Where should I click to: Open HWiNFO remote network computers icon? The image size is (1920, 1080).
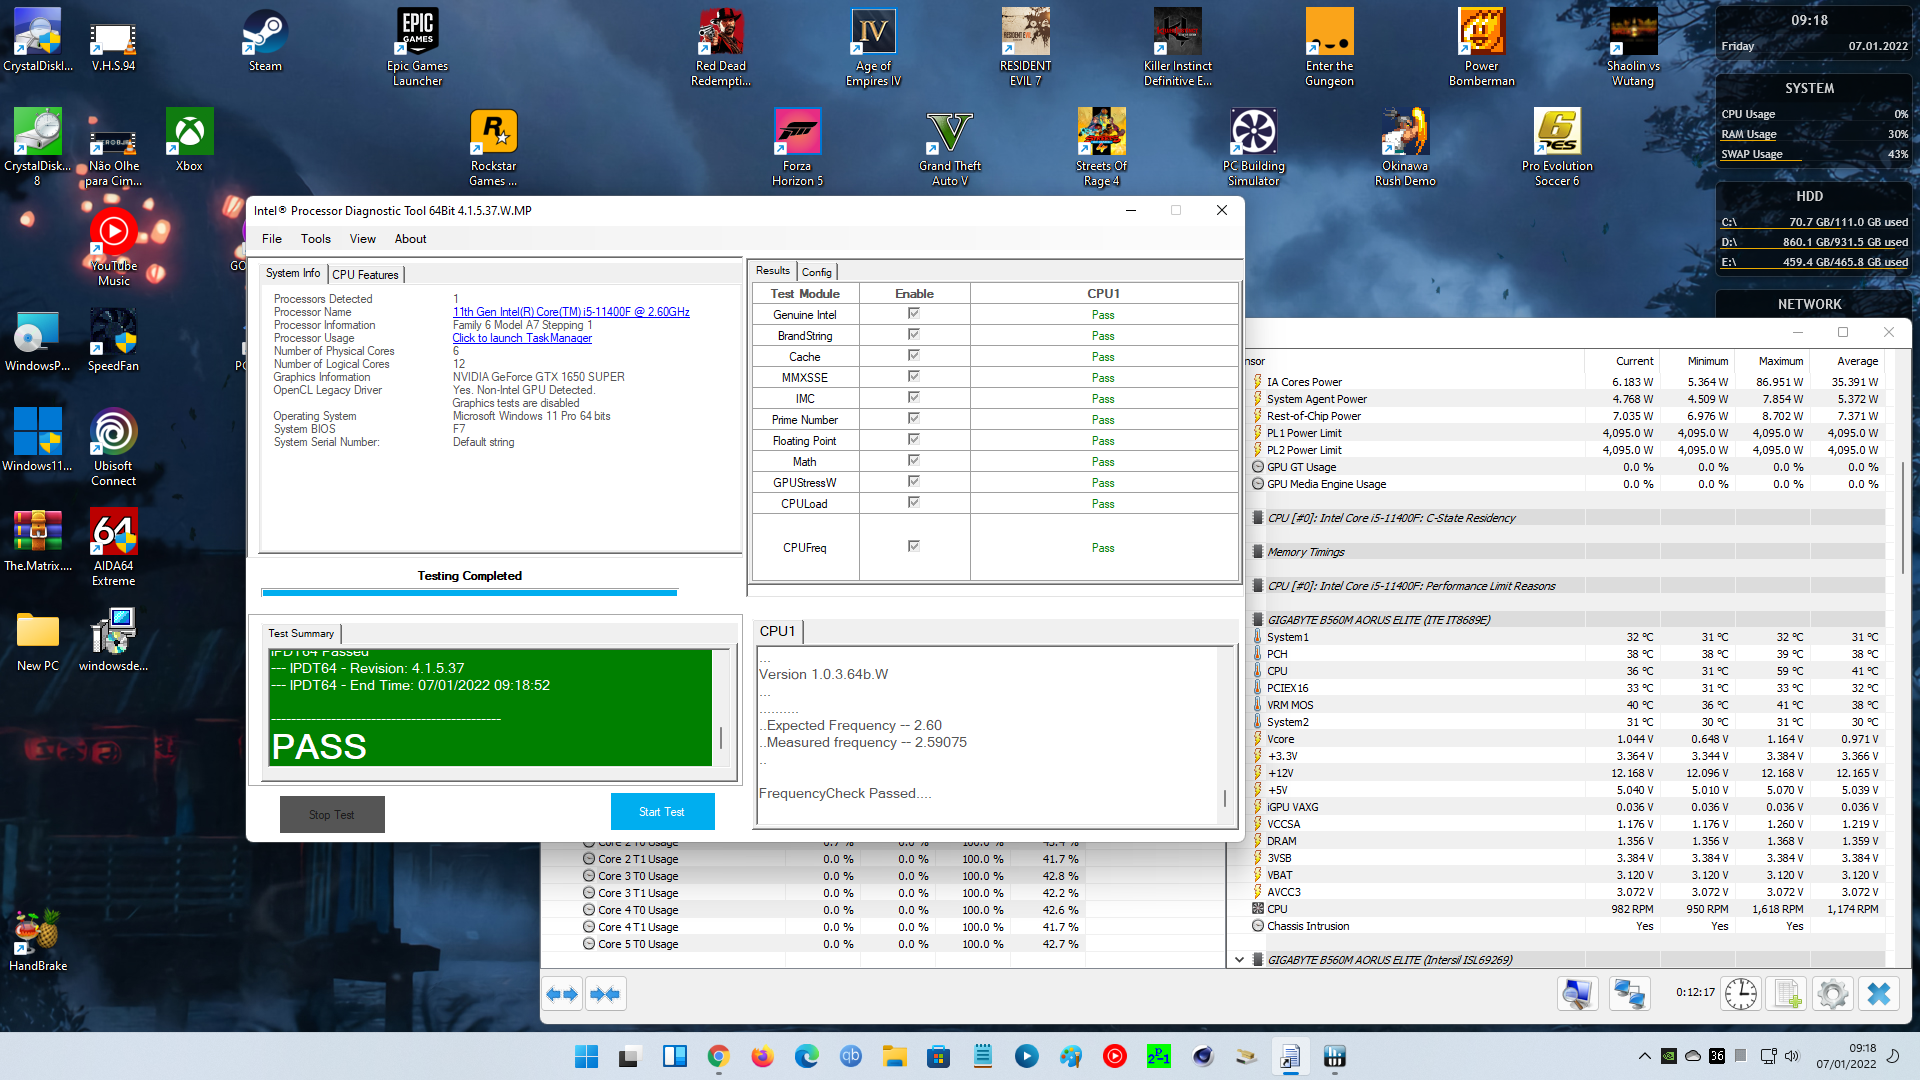(x=1629, y=994)
